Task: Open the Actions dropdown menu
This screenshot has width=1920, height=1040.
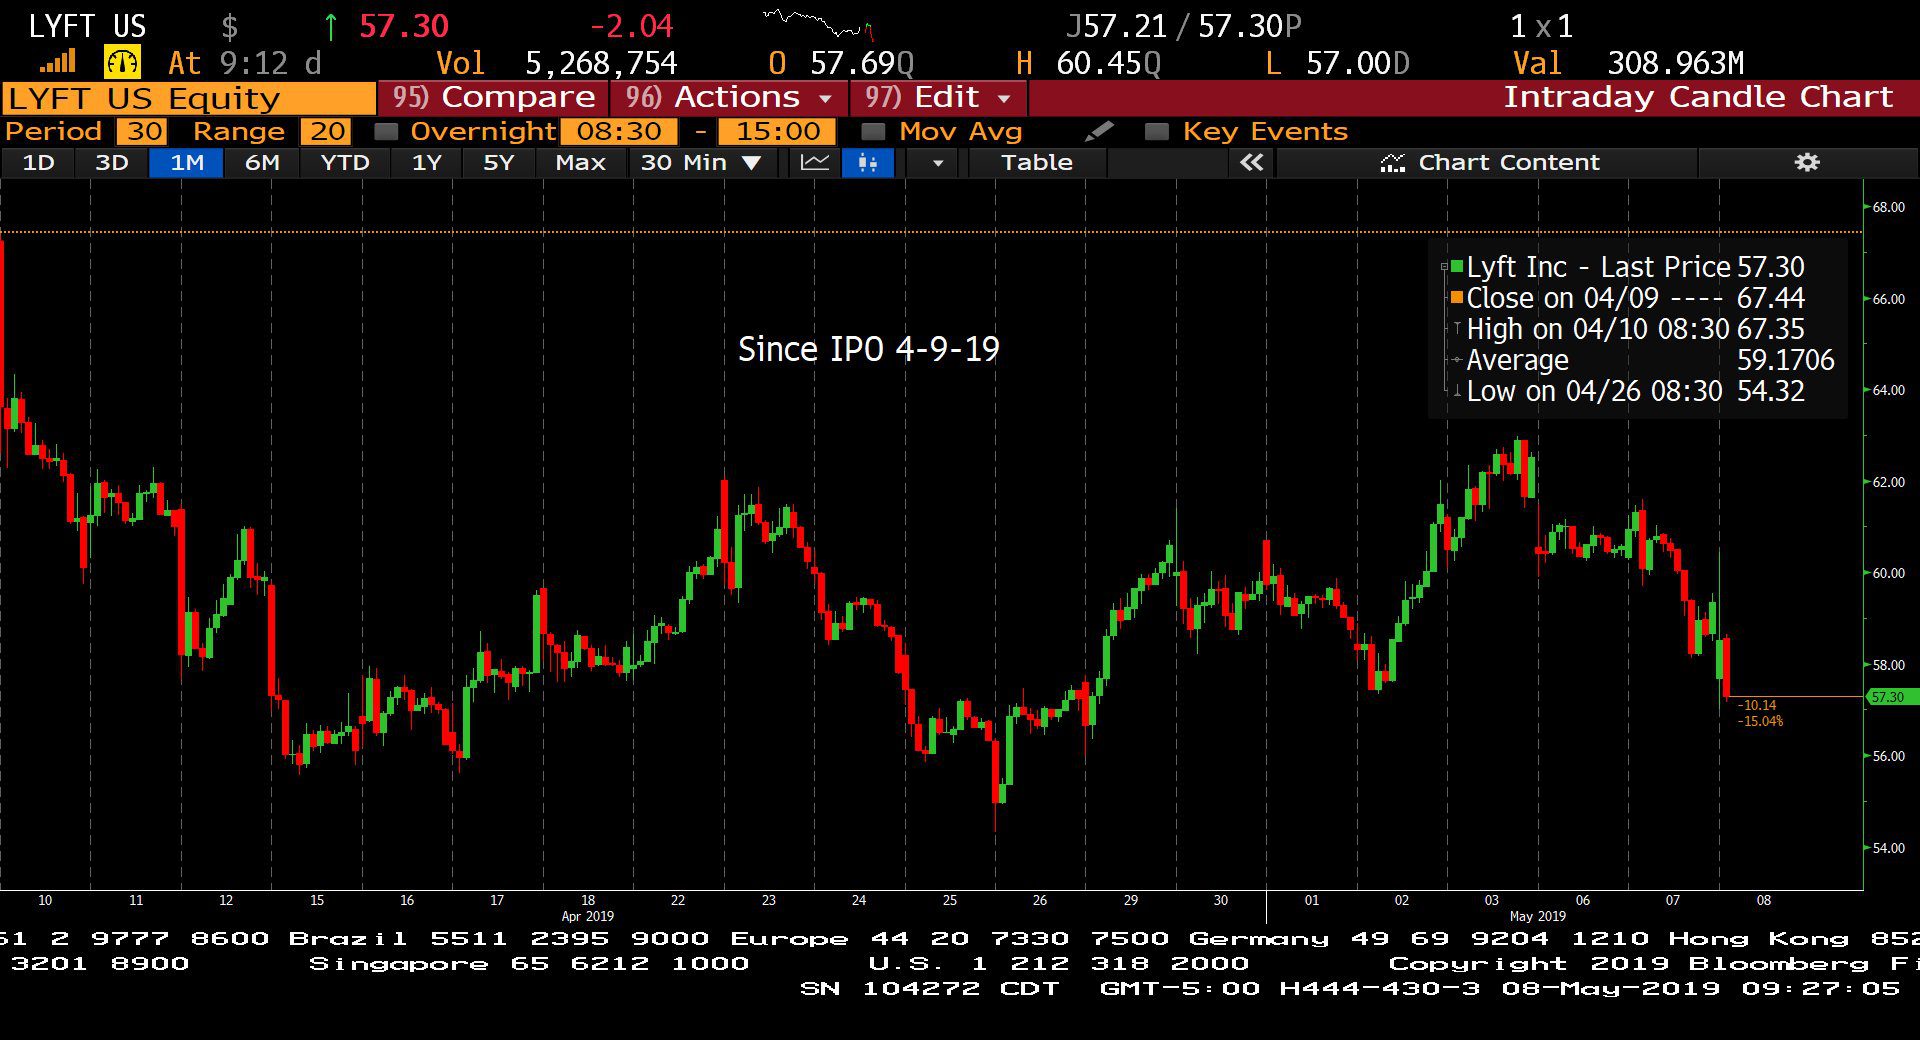Action: [729, 98]
